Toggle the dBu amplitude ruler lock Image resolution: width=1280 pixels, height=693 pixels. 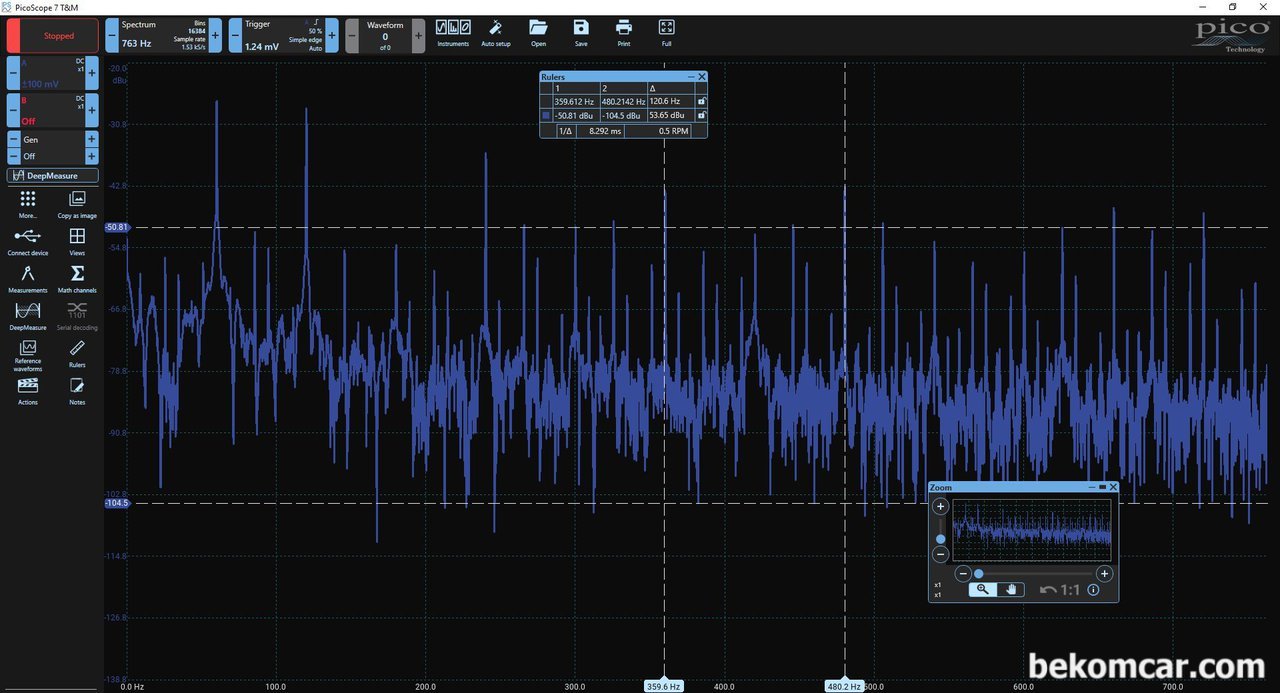pos(701,115)
